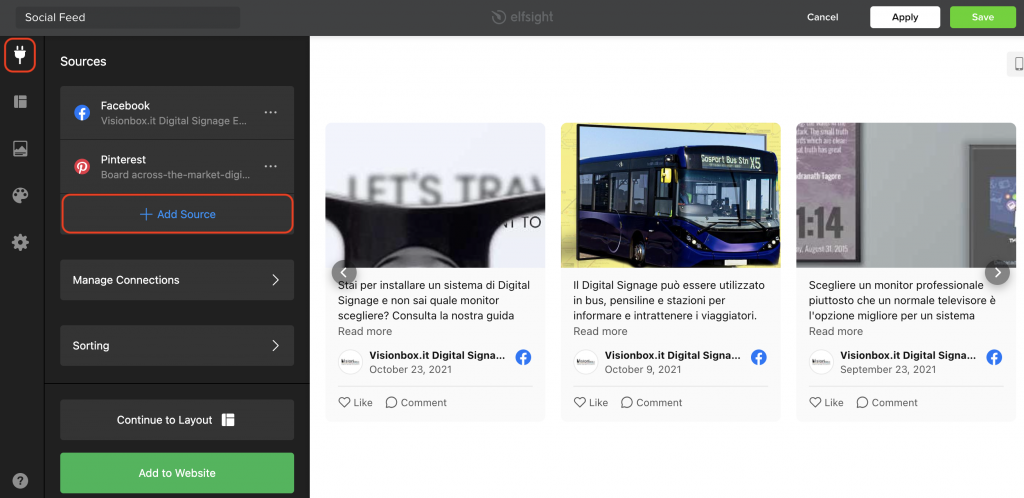Image resolution: width=1024 pixels, height=498 pixels.
Task: Open the Settings gear sidebar icon
Action: tap(20, 243)
